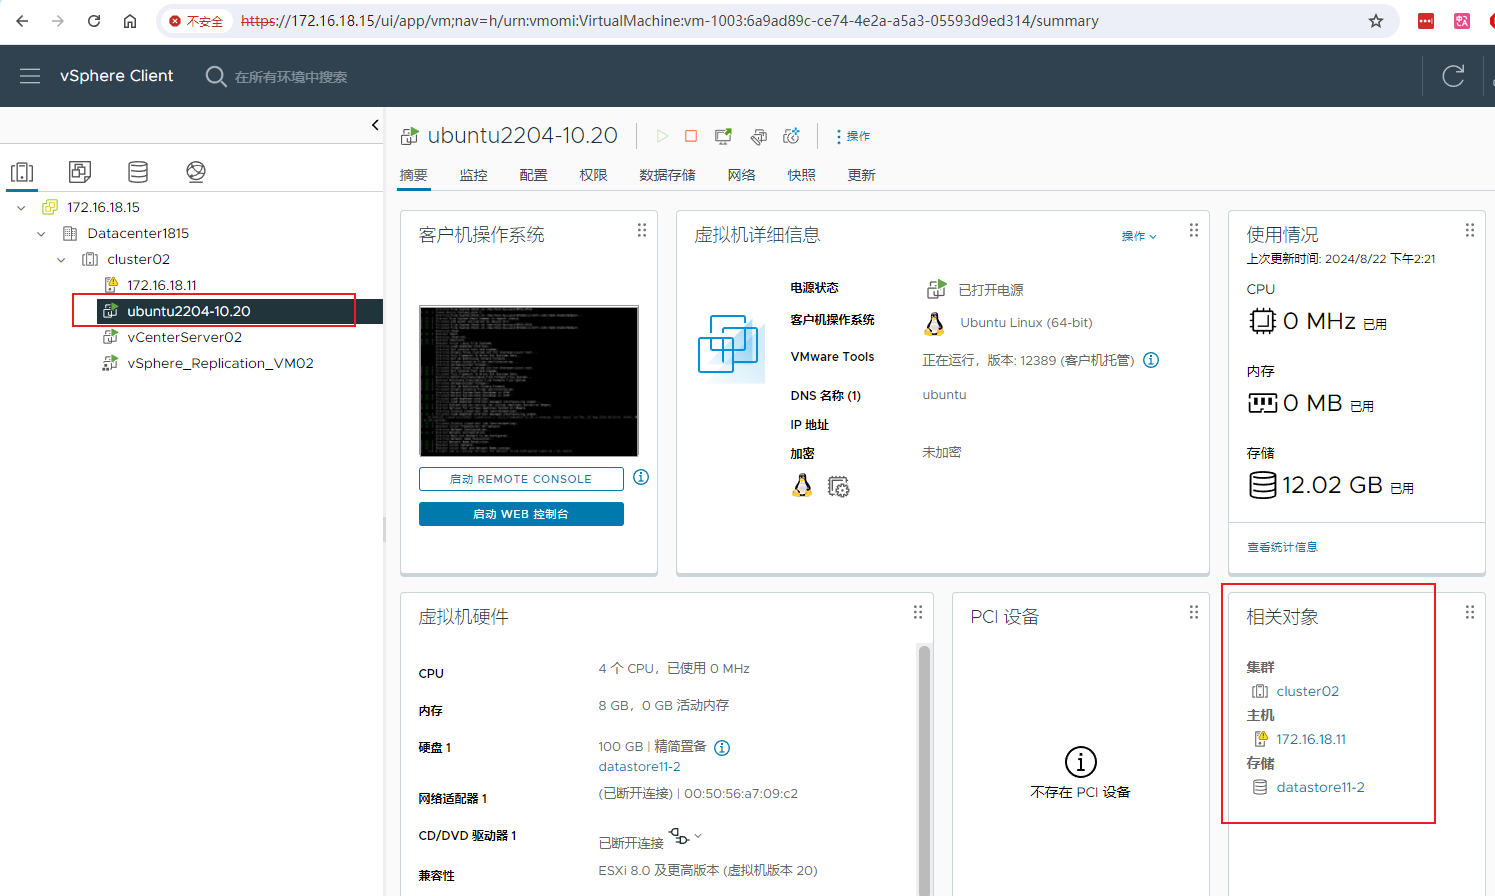
Task: Open the 更新 tab
Action: [862, 175]
